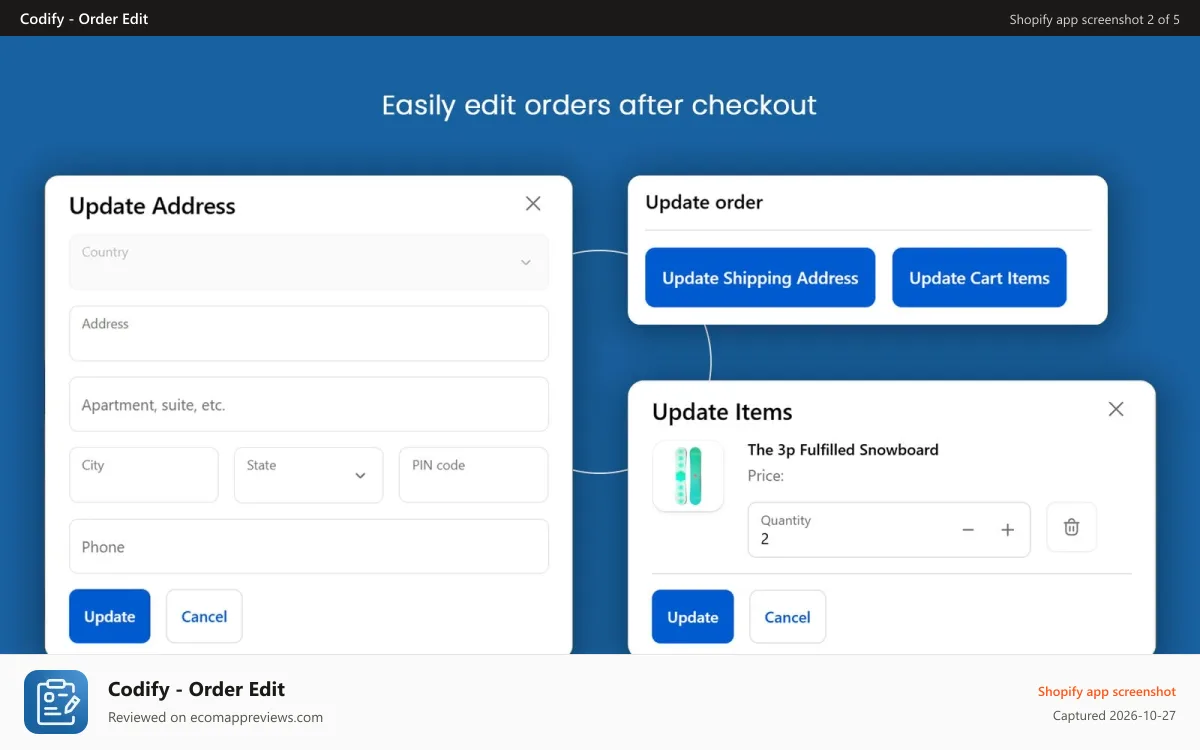
Task: Cancel the Update Address dialog
Action: coord(204,616)
